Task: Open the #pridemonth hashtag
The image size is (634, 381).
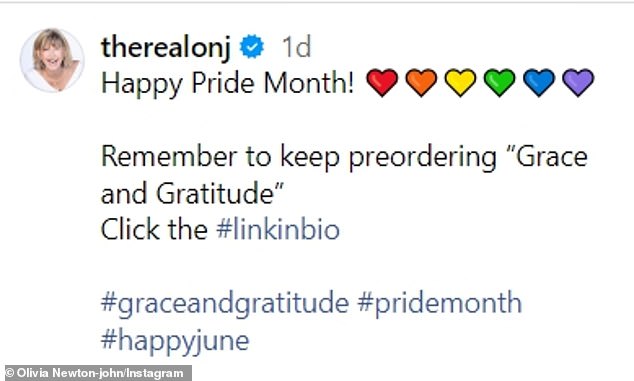Action: (440, 304)
